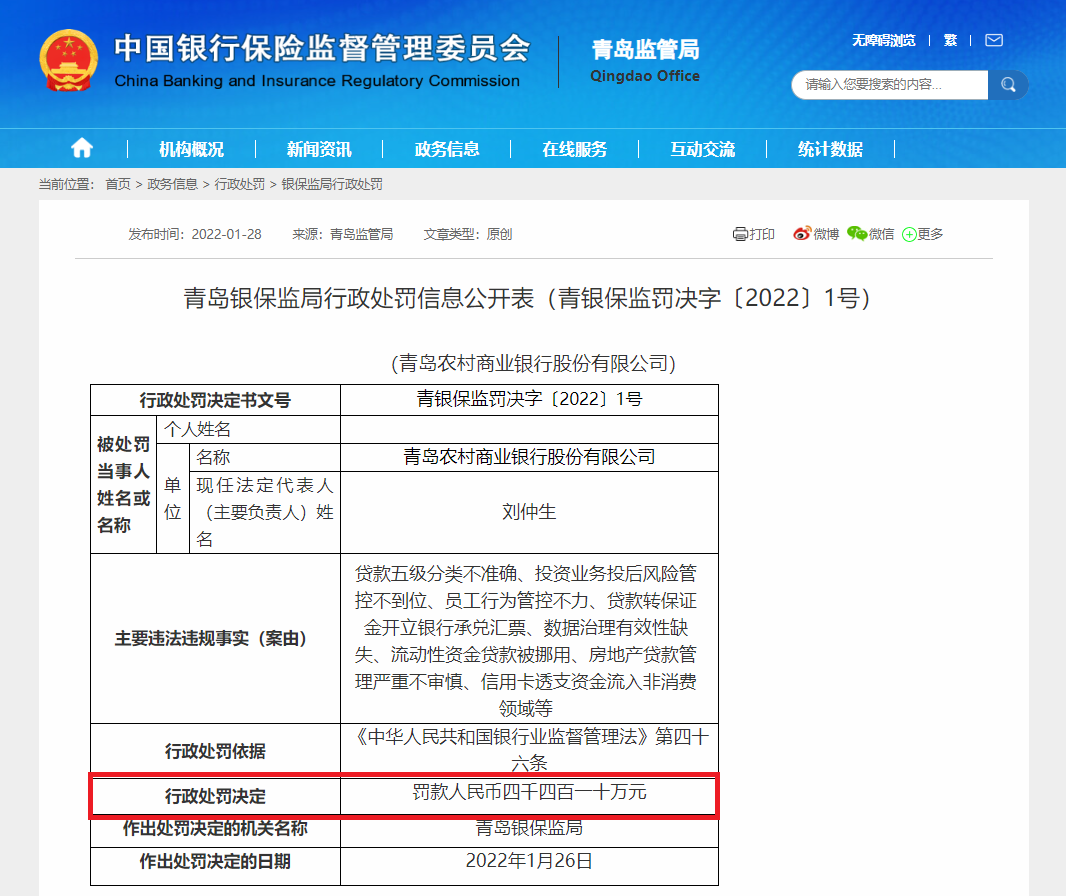Screen dimensions: 1066x896
Task: Click header cell 行政处罚依据
Action: coord(215,751)
